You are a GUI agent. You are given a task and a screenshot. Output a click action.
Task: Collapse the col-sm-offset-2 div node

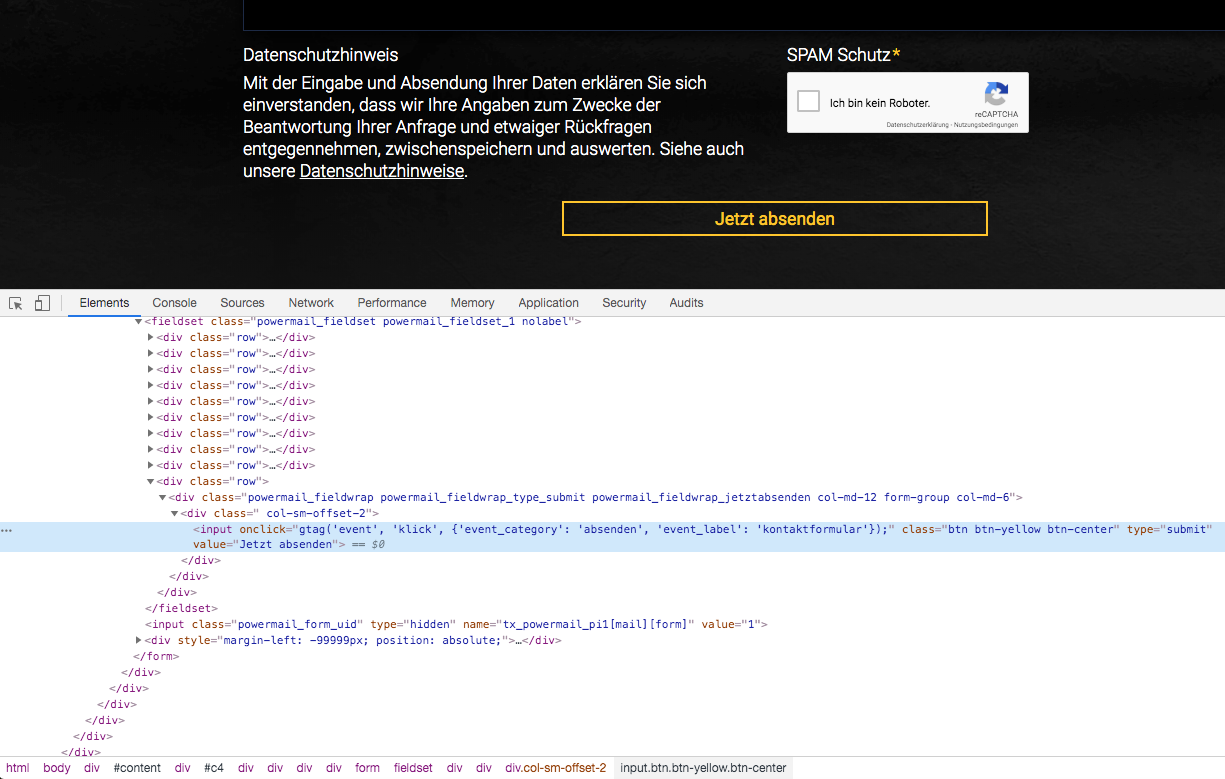pyautogui.click(x=175, y=513)
